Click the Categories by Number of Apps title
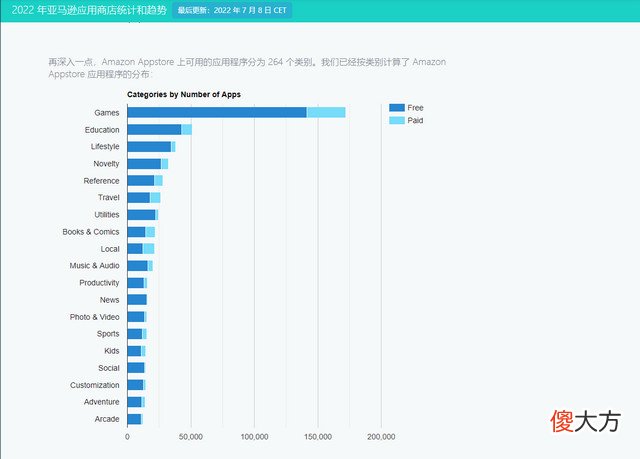 pos(184,94)
